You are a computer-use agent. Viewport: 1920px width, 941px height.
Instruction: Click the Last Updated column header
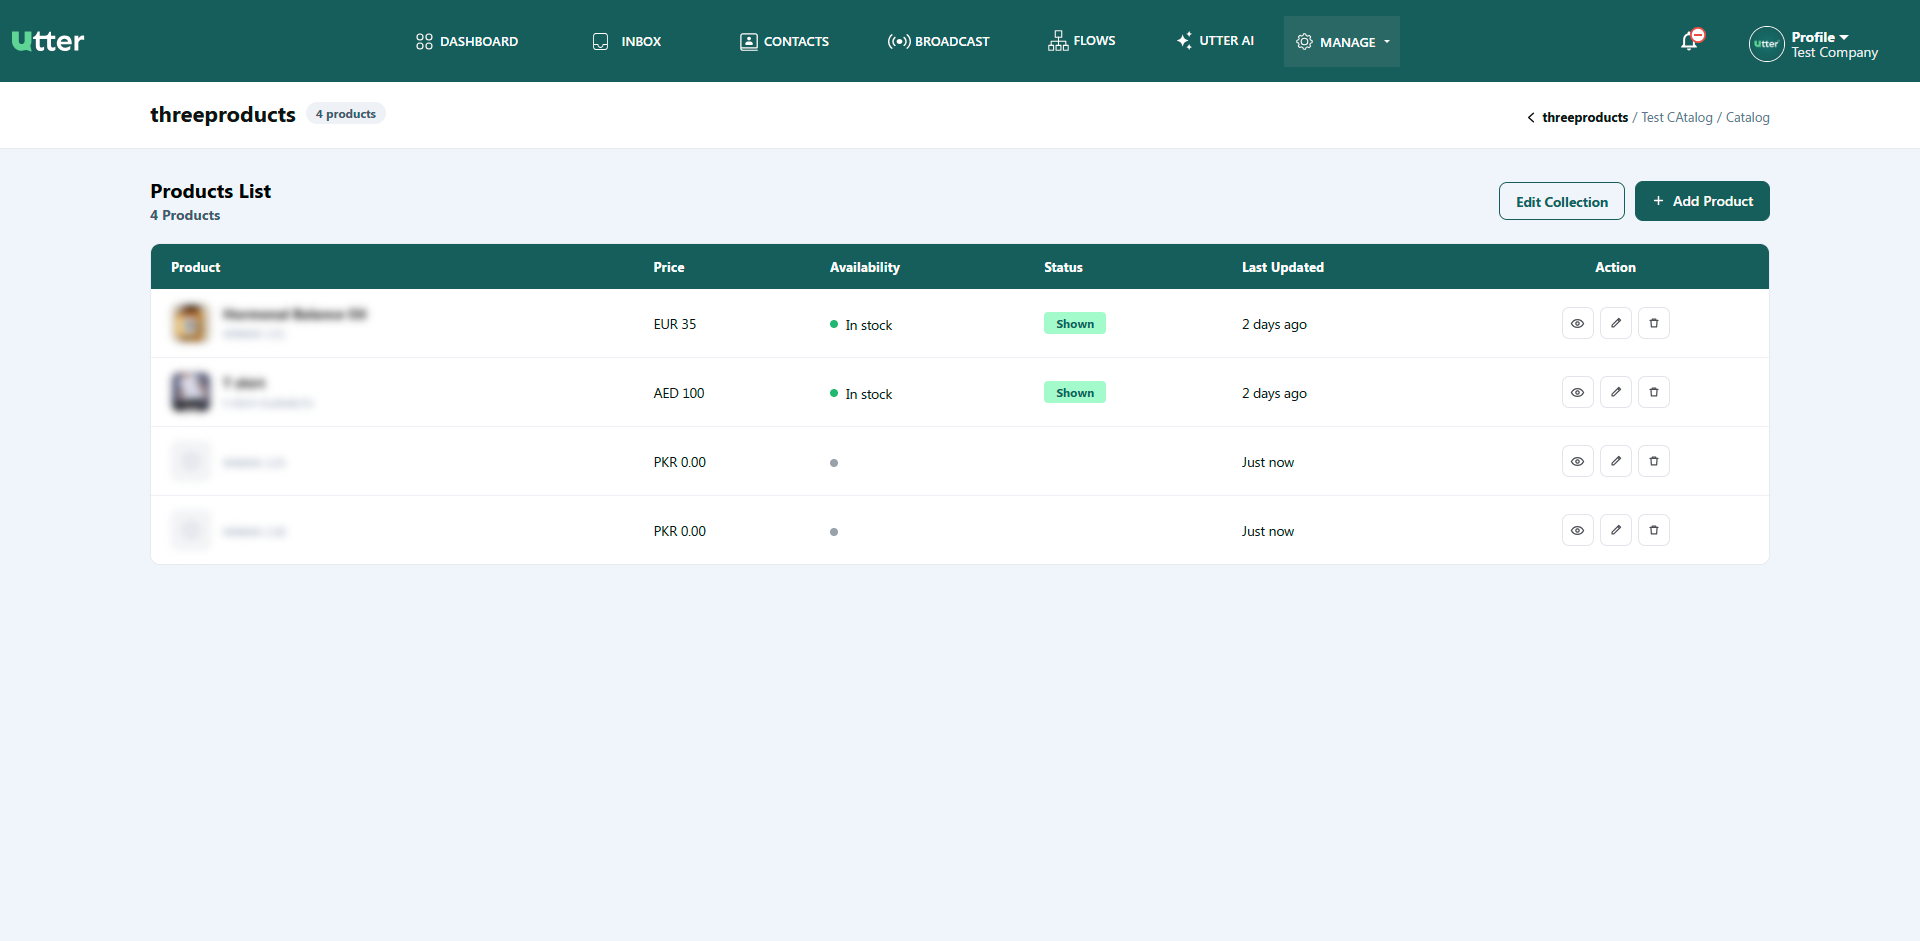click(x=1283, y=267)
